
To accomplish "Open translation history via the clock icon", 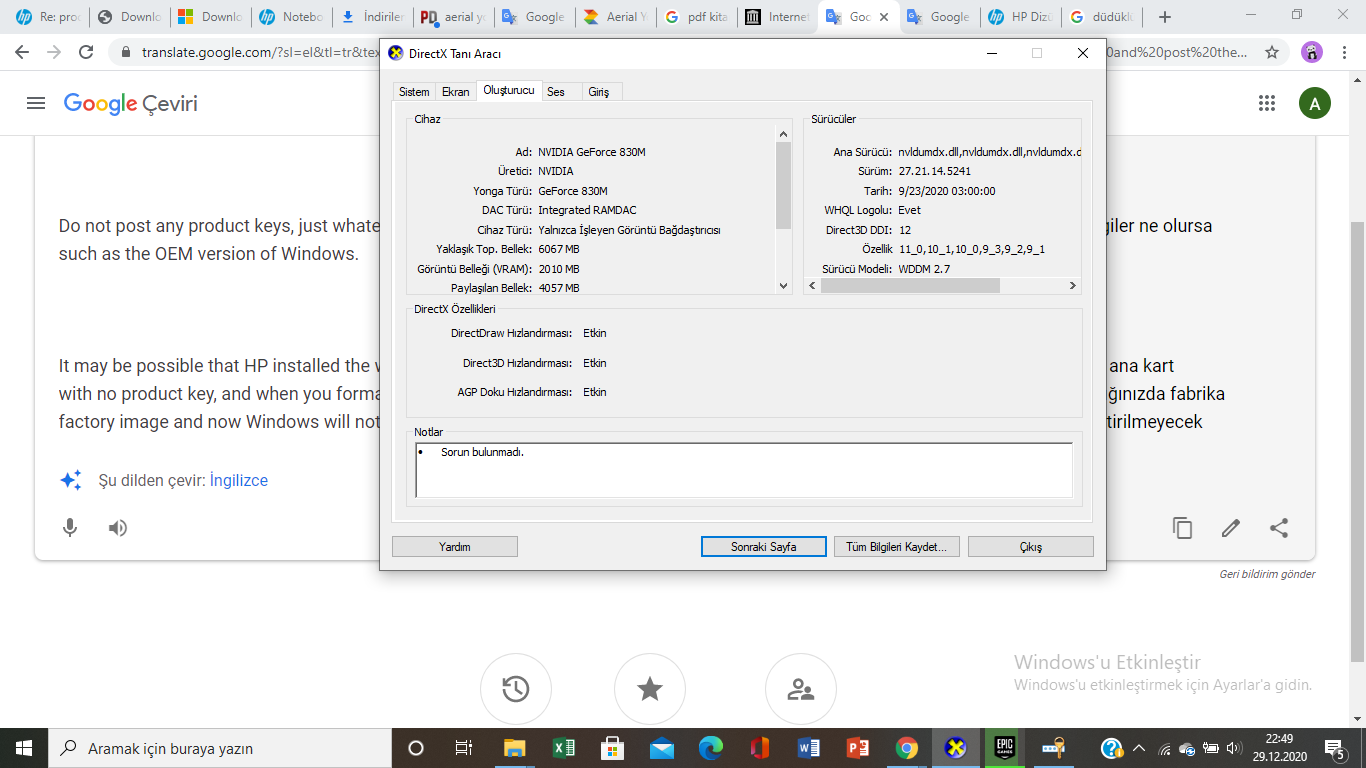I will (515, 689).
